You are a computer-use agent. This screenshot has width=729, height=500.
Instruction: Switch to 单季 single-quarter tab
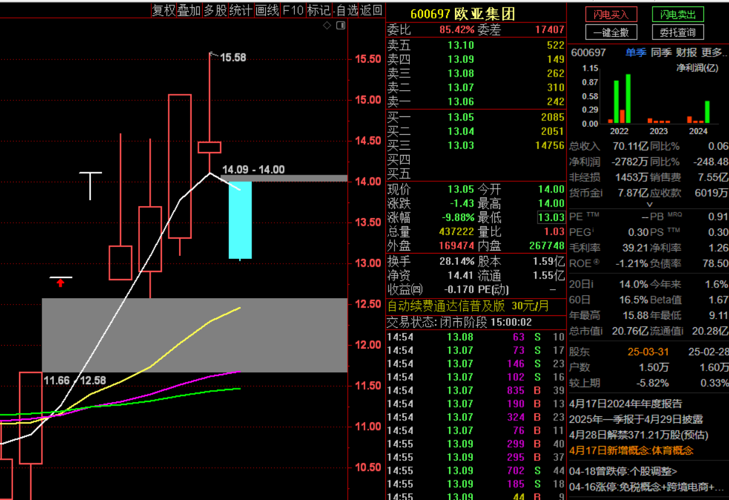tap(636, 53)
